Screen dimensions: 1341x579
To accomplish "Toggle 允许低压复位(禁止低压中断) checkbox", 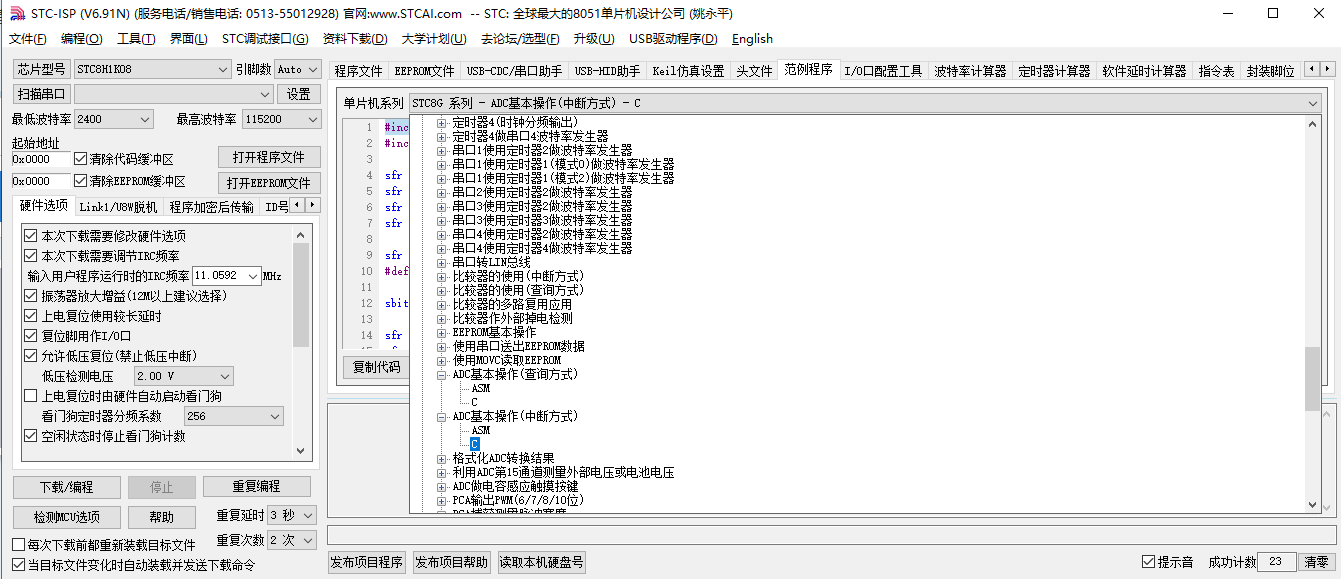I will click(x=31, y=356).
